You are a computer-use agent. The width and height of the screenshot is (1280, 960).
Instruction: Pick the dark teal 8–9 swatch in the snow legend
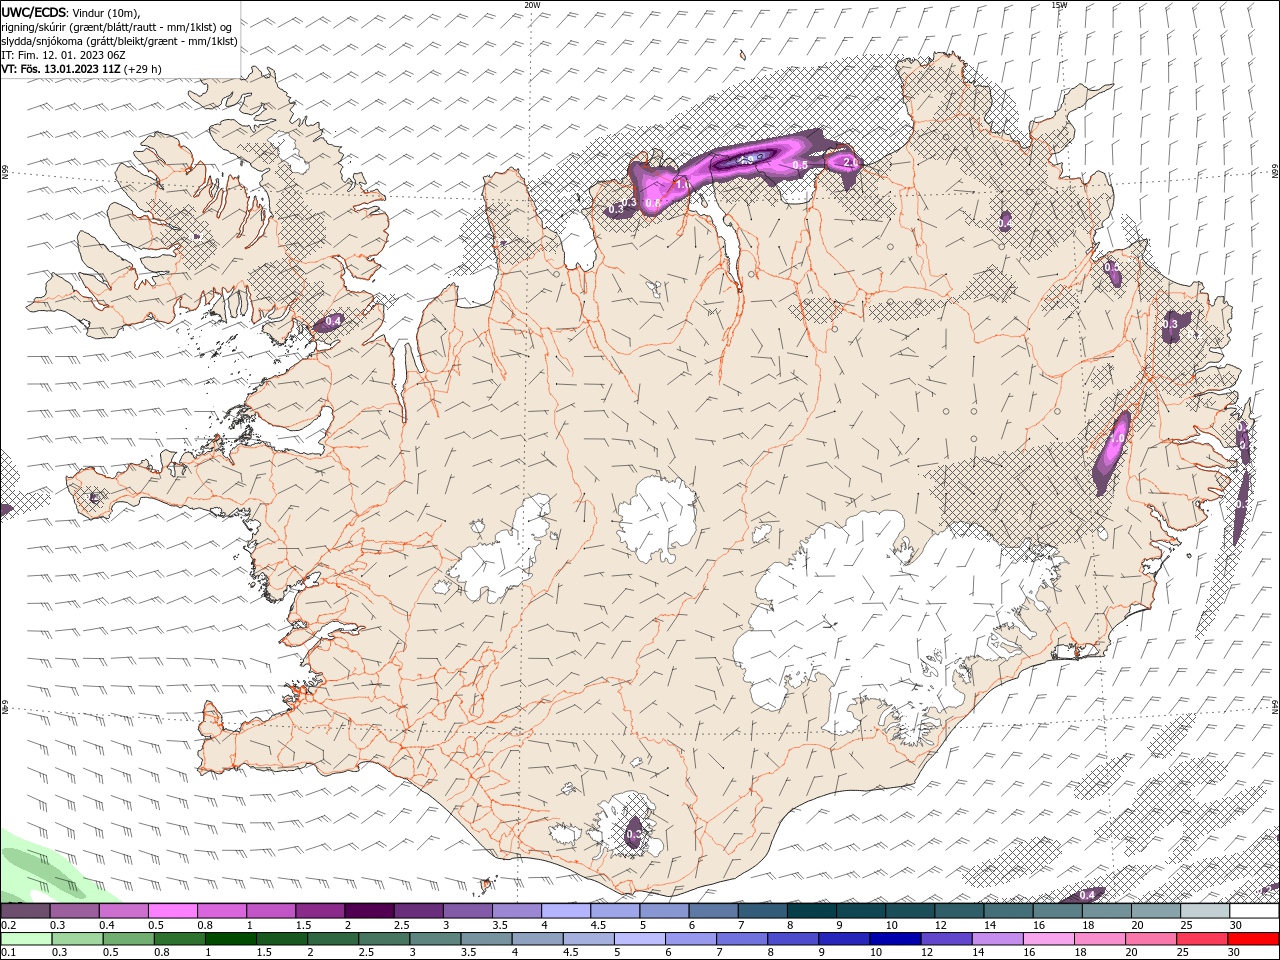point(812,911)
